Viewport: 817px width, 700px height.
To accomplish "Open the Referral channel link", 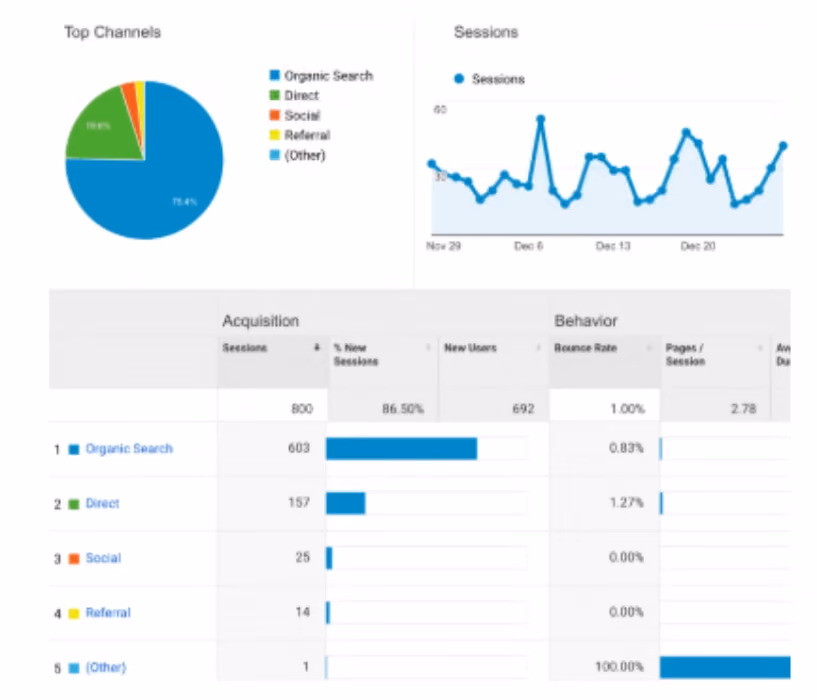I will 108,613.
